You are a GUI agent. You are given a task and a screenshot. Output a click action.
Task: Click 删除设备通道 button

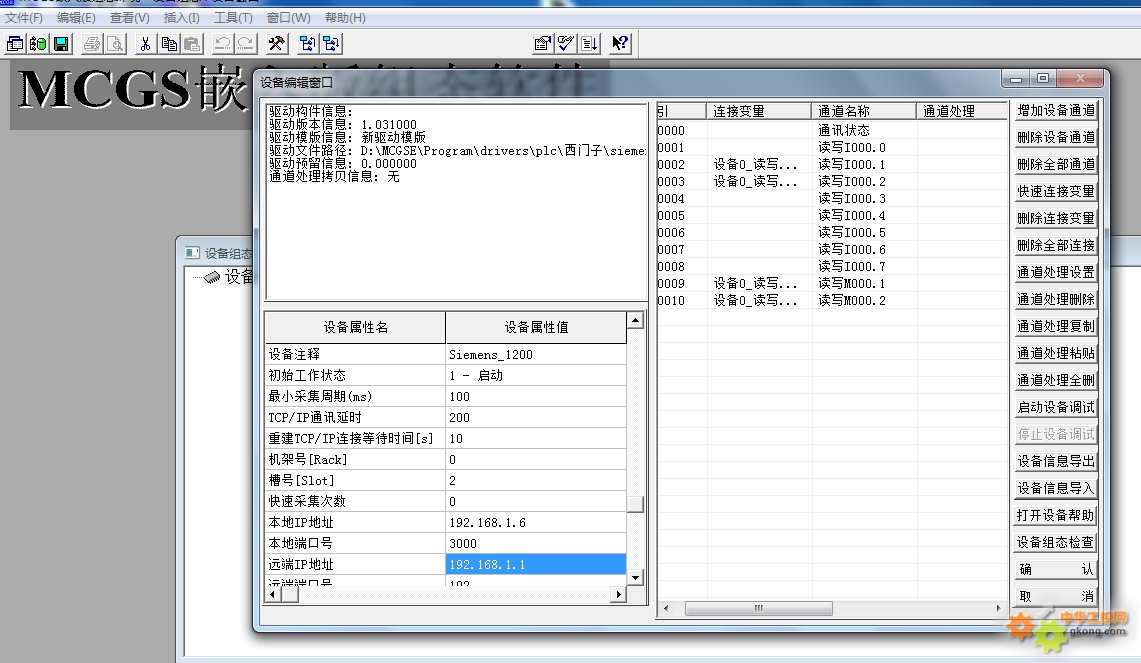1055,138
